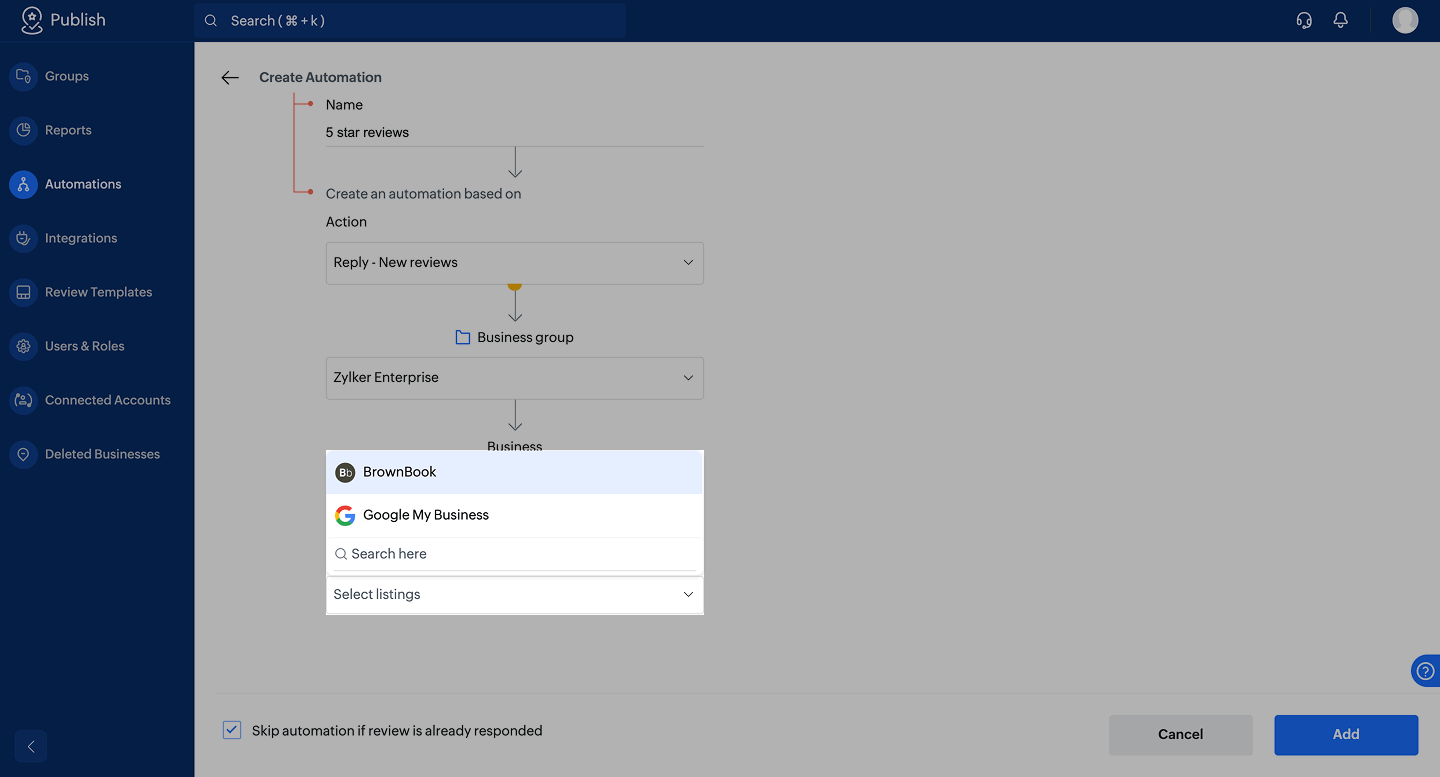The width and height of the screenshot is (1440, 777).
Task: Open the headset support icon
Action: coord(1304,20)
